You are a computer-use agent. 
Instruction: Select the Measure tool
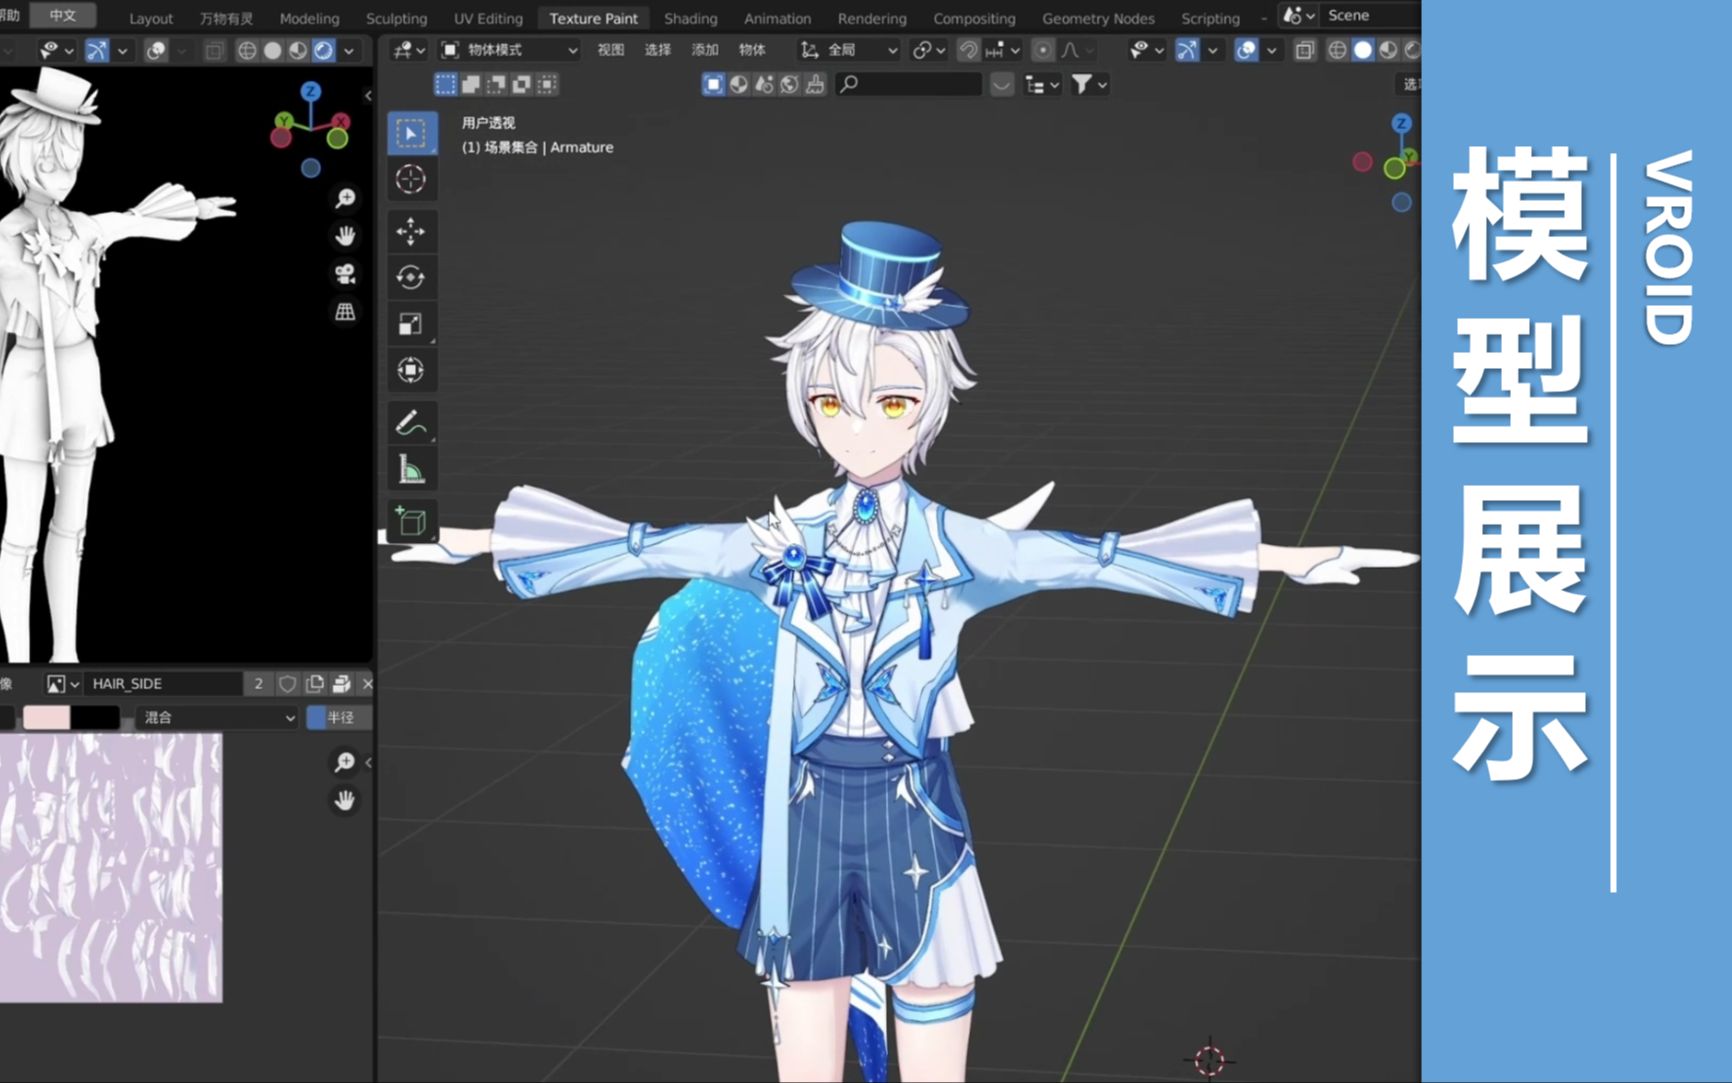pyautogui.click(x=411, y=469)
